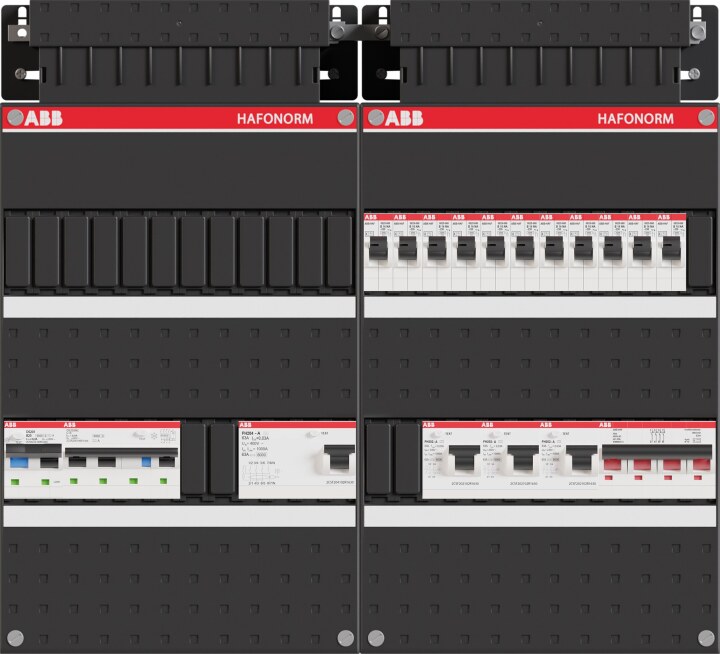Click the blank filler after the last upper breaker
Screen dimensions: 720x654
701,251
